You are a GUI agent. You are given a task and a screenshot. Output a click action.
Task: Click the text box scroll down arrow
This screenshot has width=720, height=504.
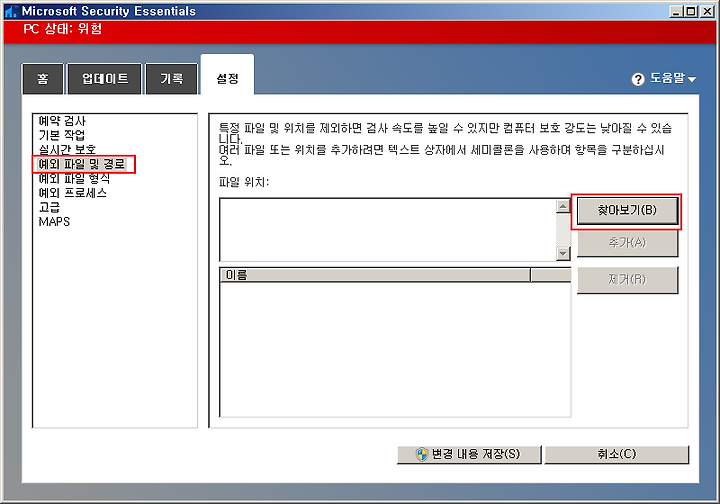563,253
